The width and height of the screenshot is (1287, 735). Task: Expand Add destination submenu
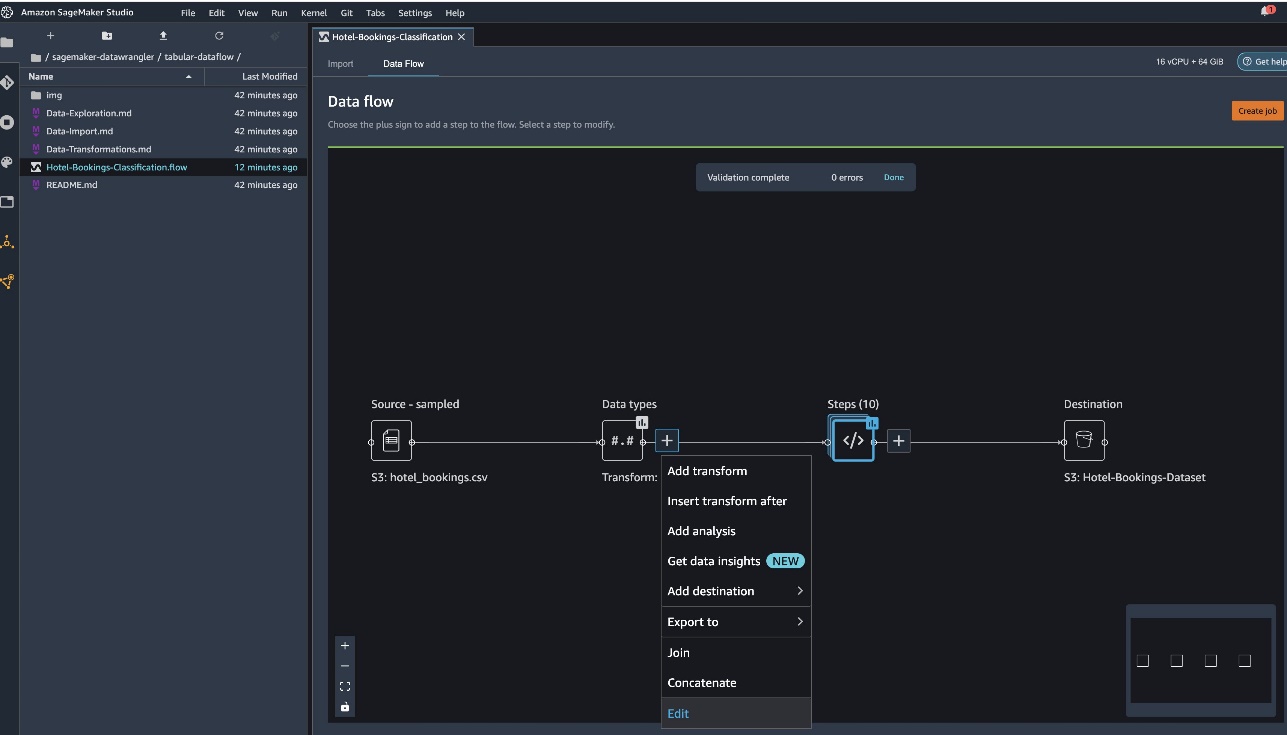(736, 591)
